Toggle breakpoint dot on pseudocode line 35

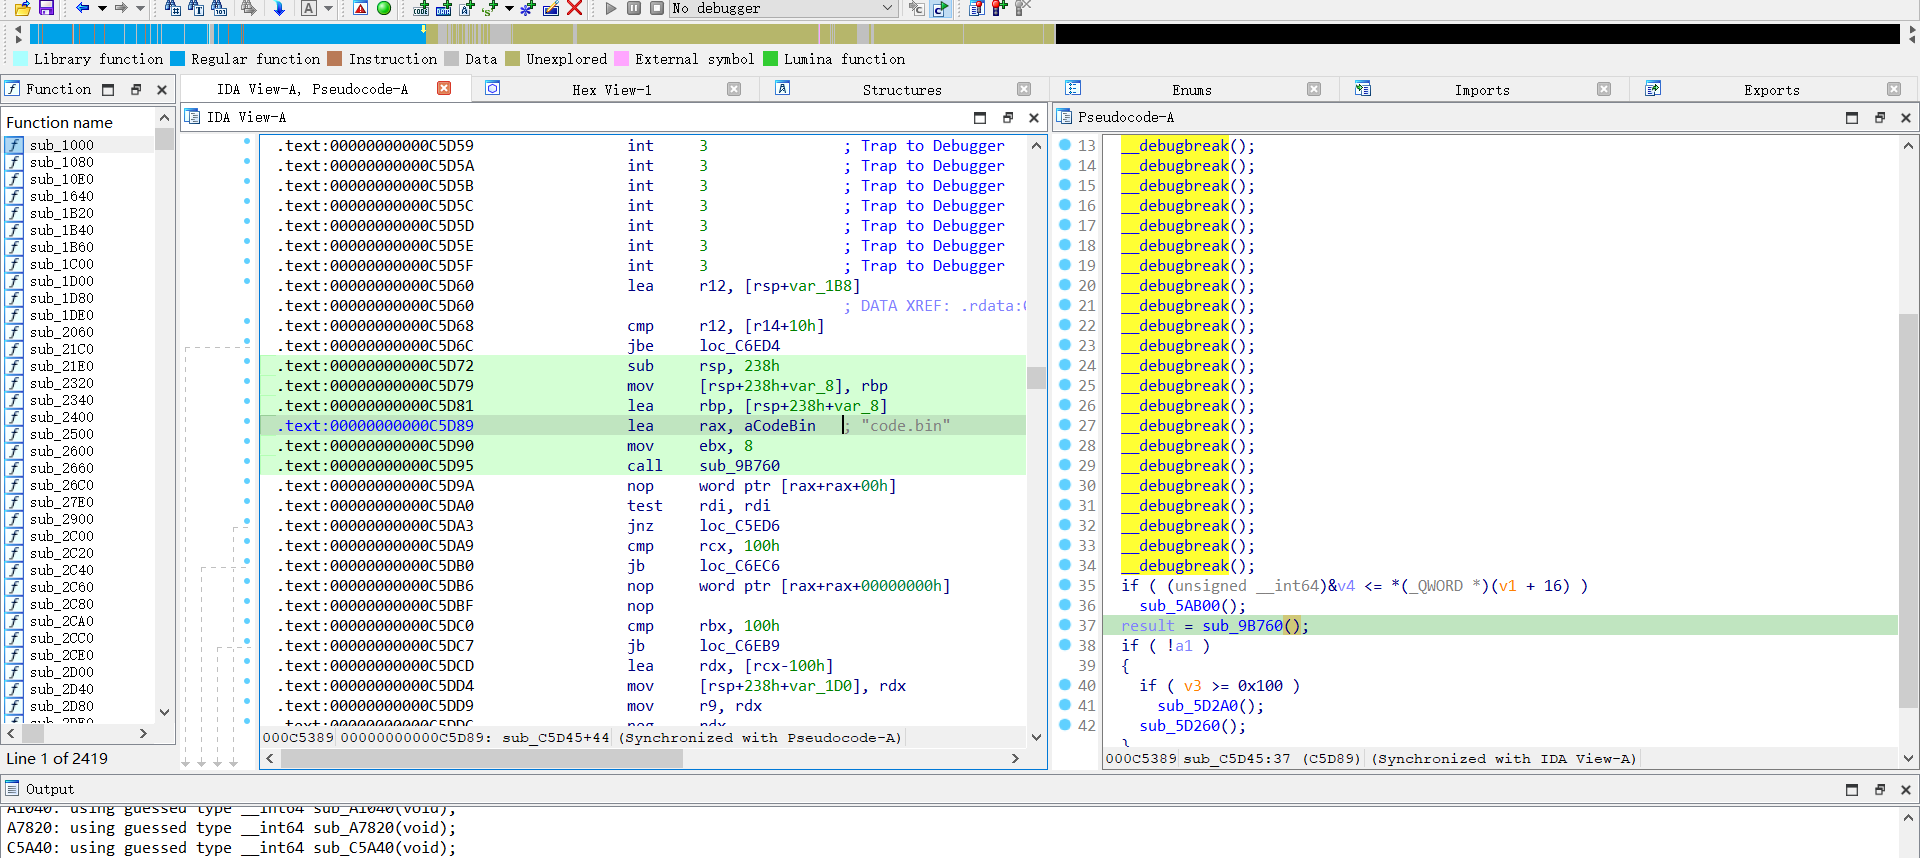(x=1065, y=585)
